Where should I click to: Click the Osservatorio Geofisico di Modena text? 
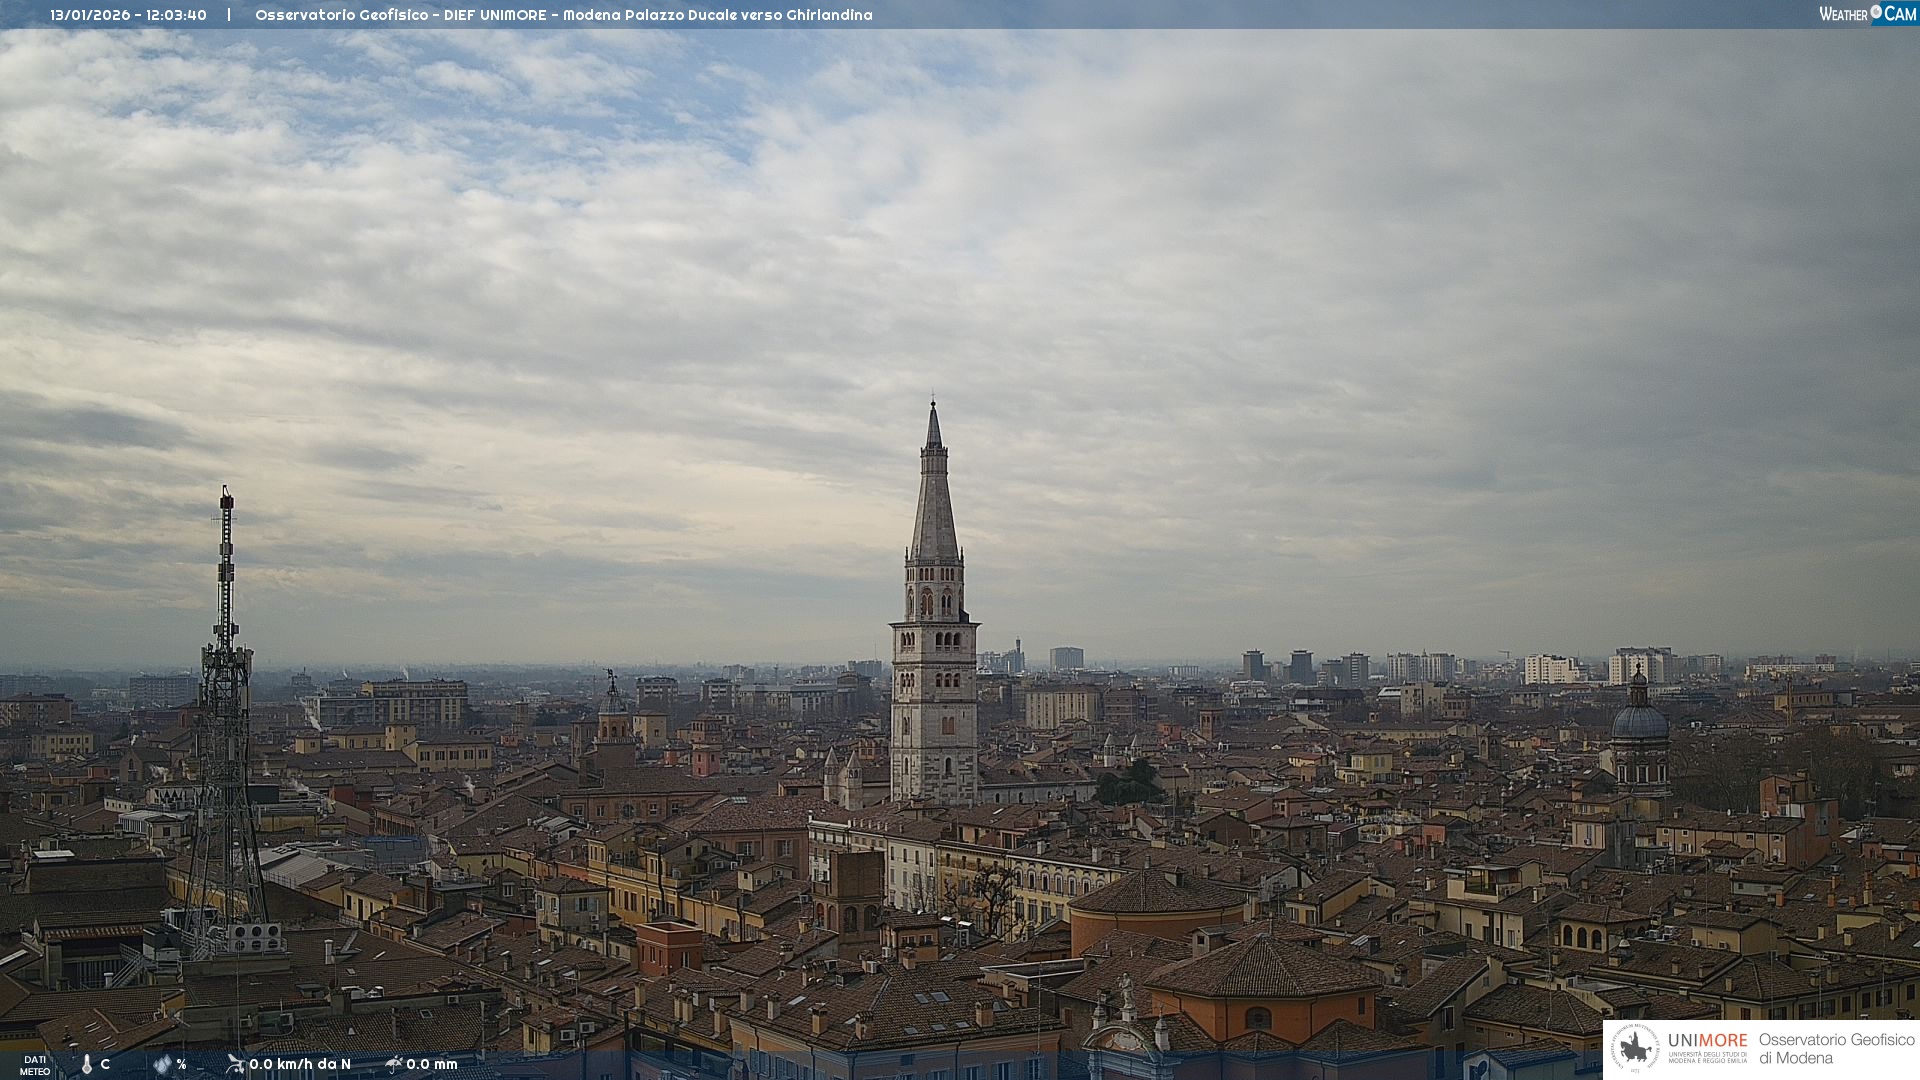[x=1836, y=1048]
